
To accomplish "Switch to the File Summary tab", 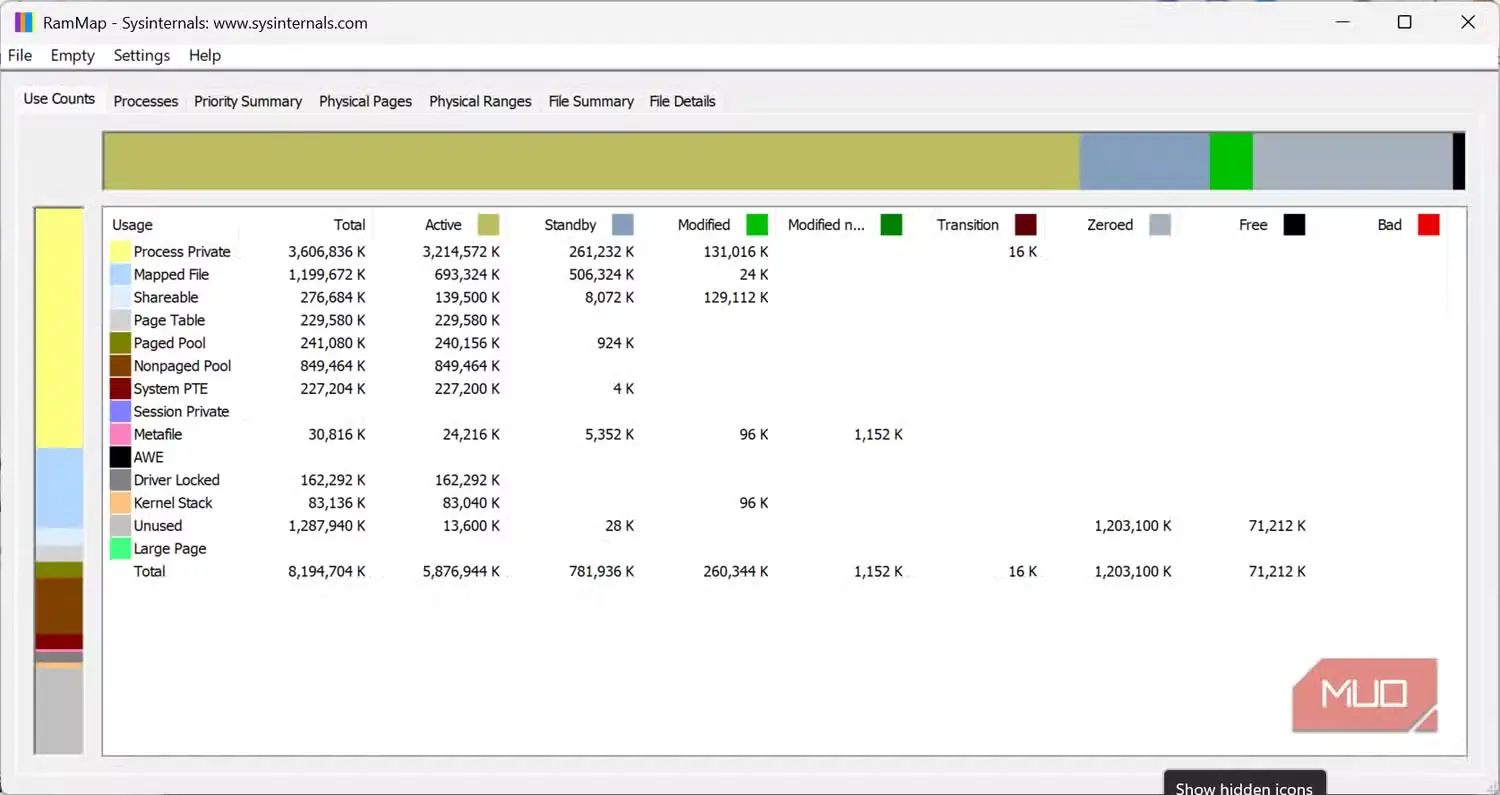I will pyautogui.click(x=591, y=101).
